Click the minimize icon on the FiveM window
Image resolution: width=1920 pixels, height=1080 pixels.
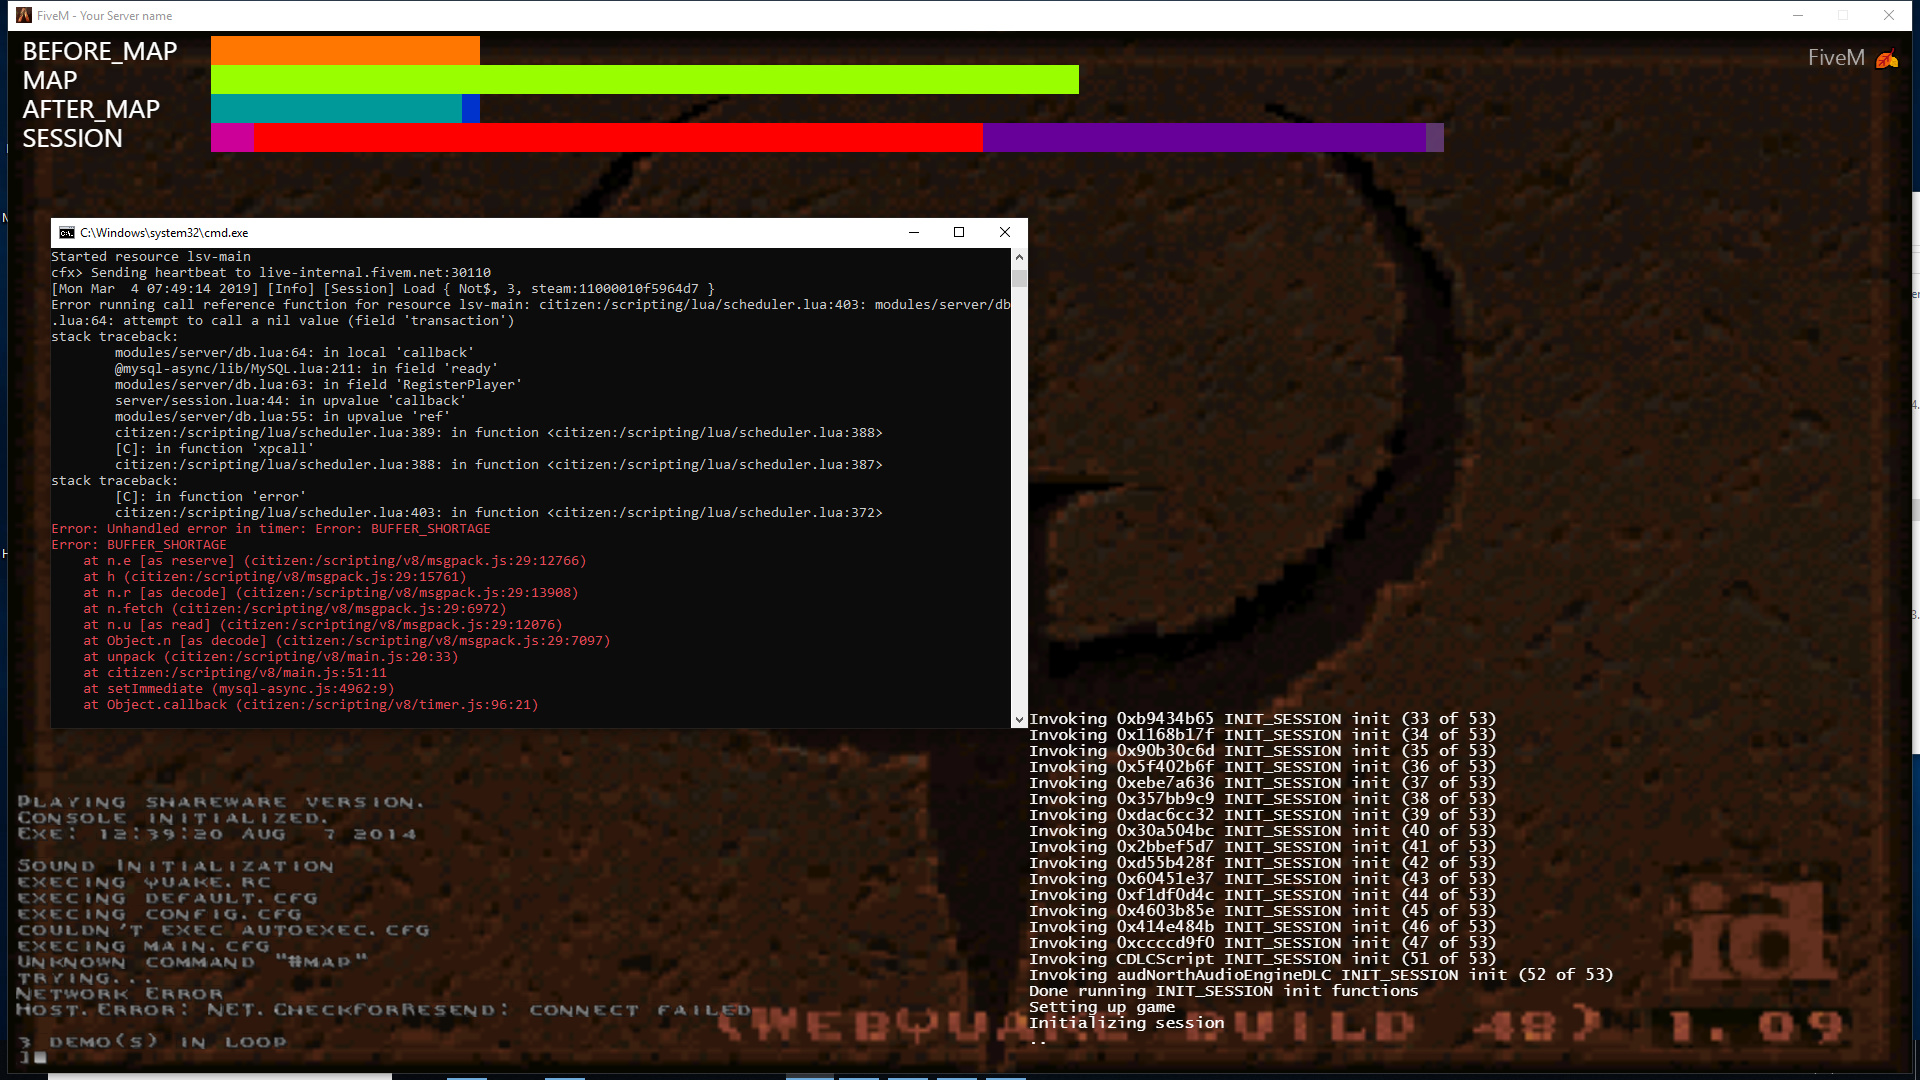click(x=1797, y=15)
